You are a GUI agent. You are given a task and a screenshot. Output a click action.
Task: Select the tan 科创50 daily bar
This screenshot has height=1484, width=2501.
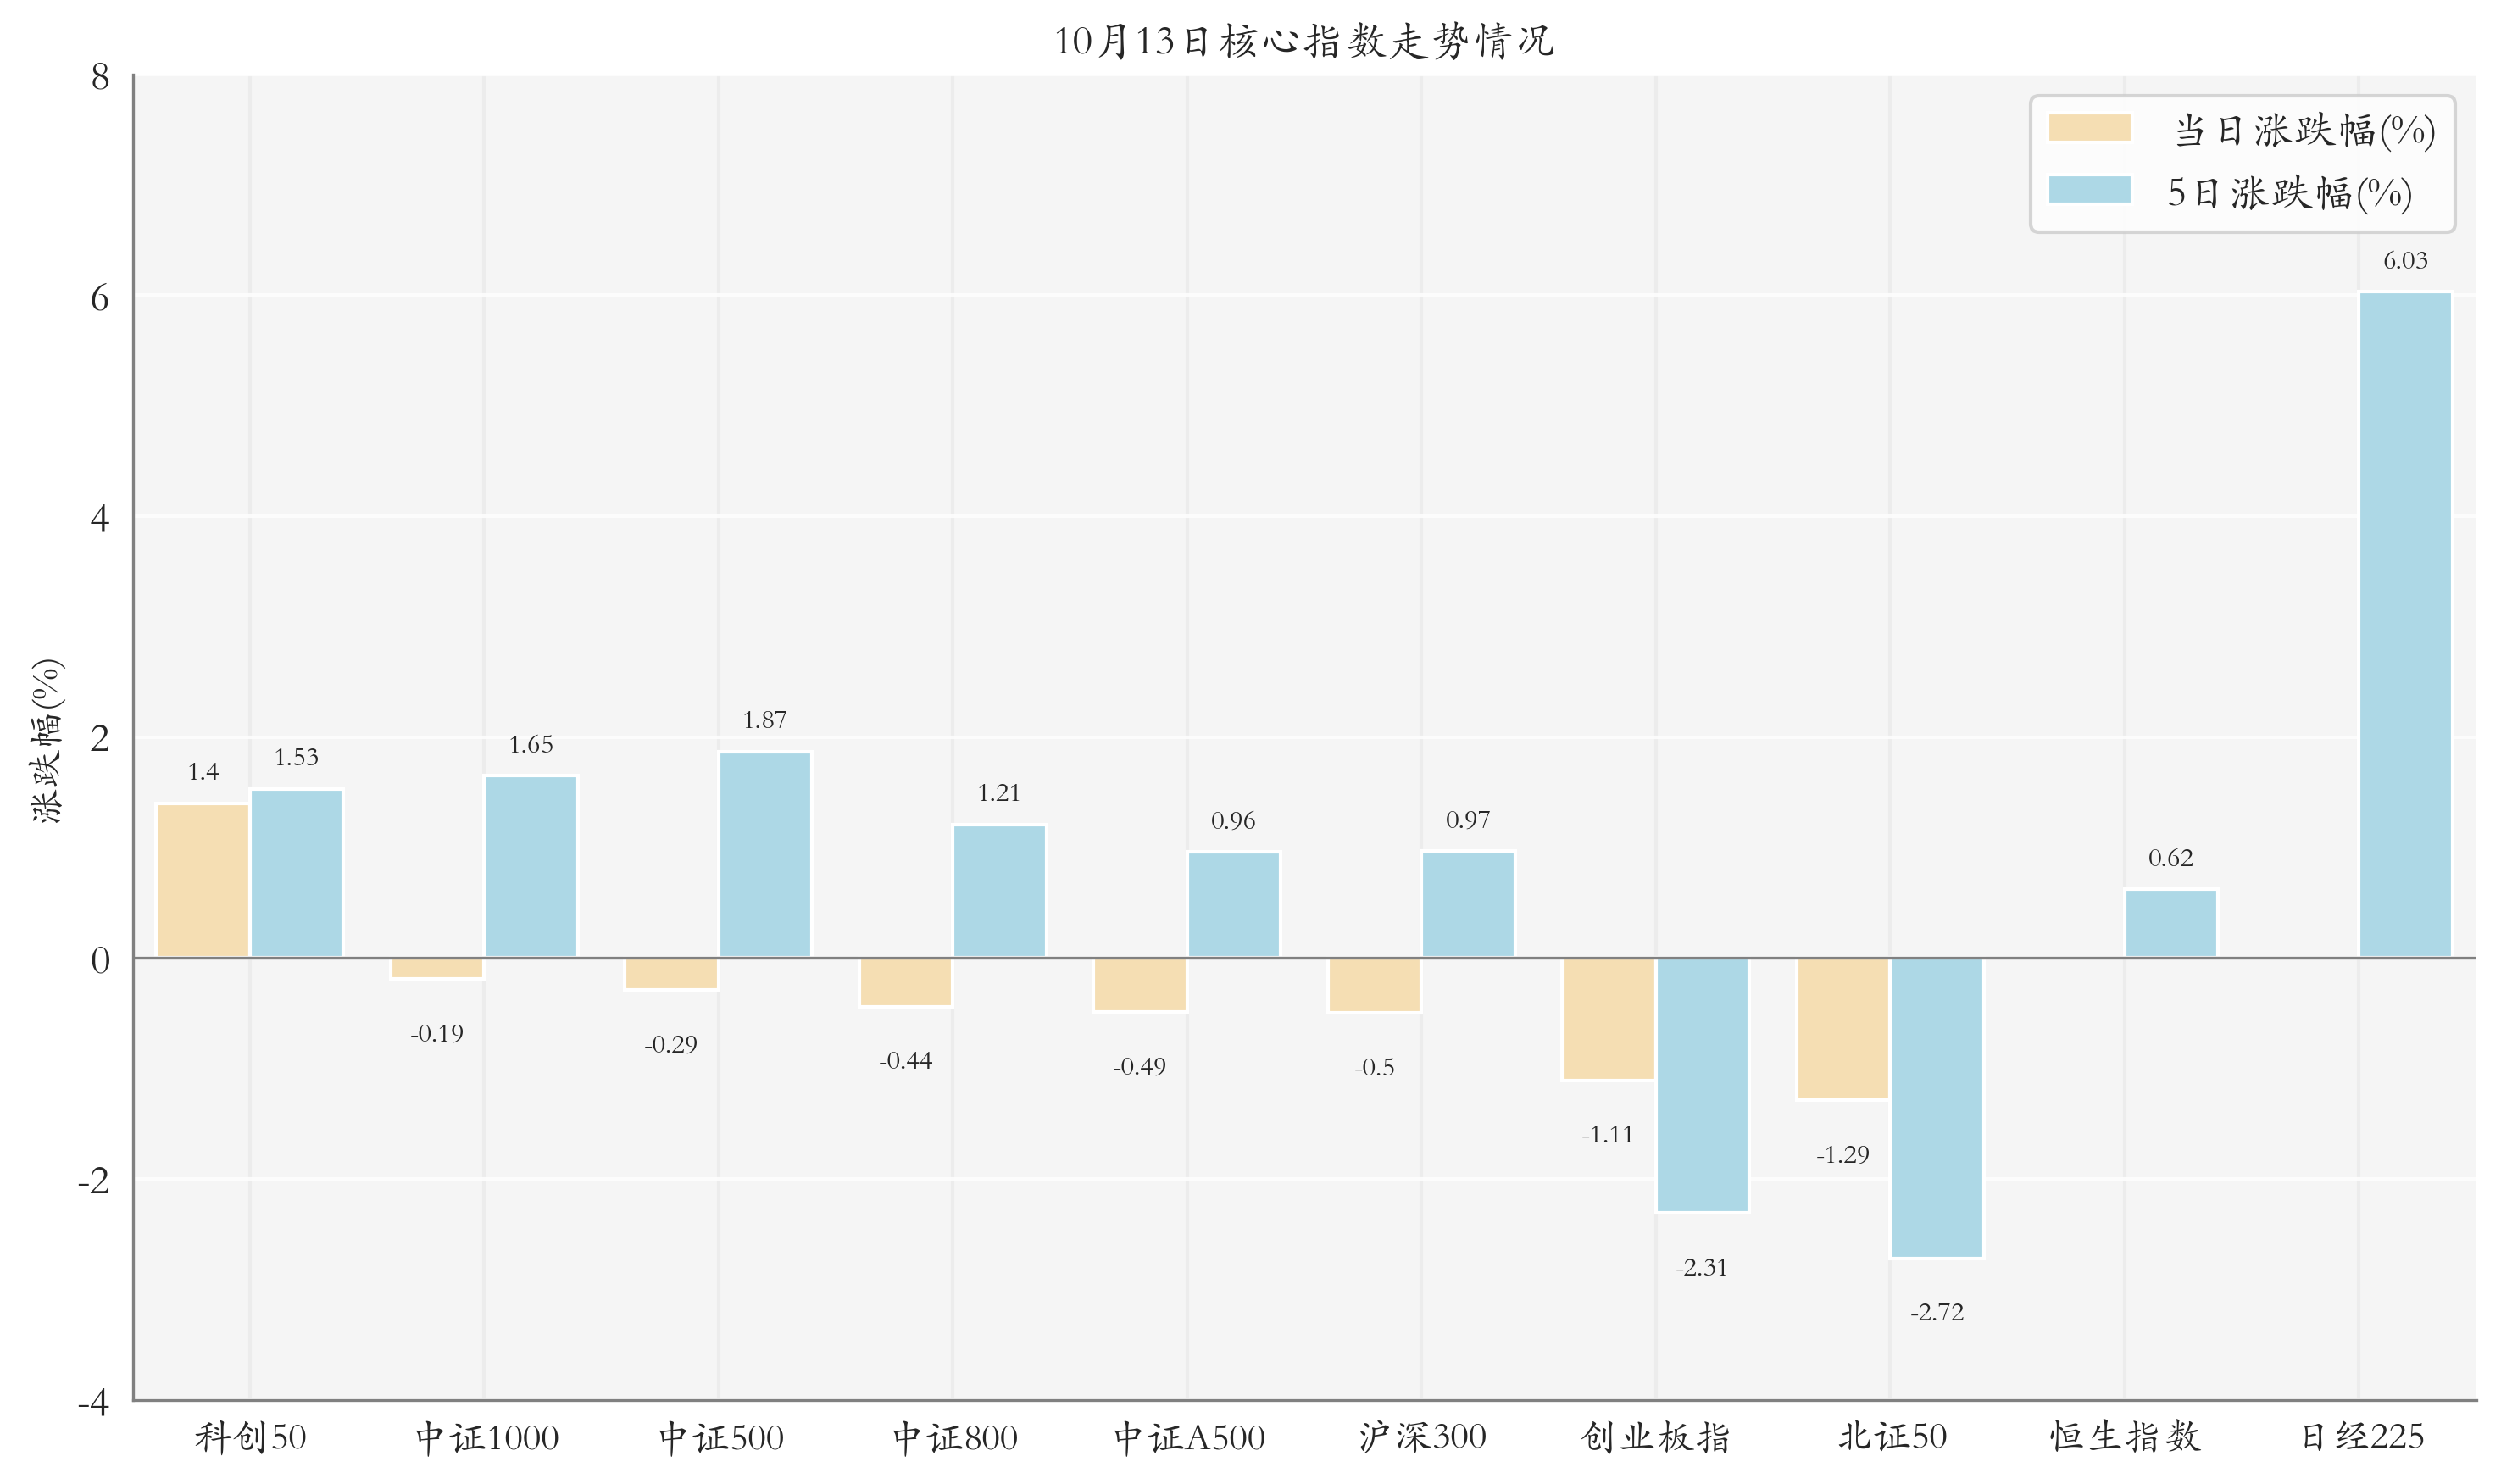pyautogui.click(x=203, y=880)
